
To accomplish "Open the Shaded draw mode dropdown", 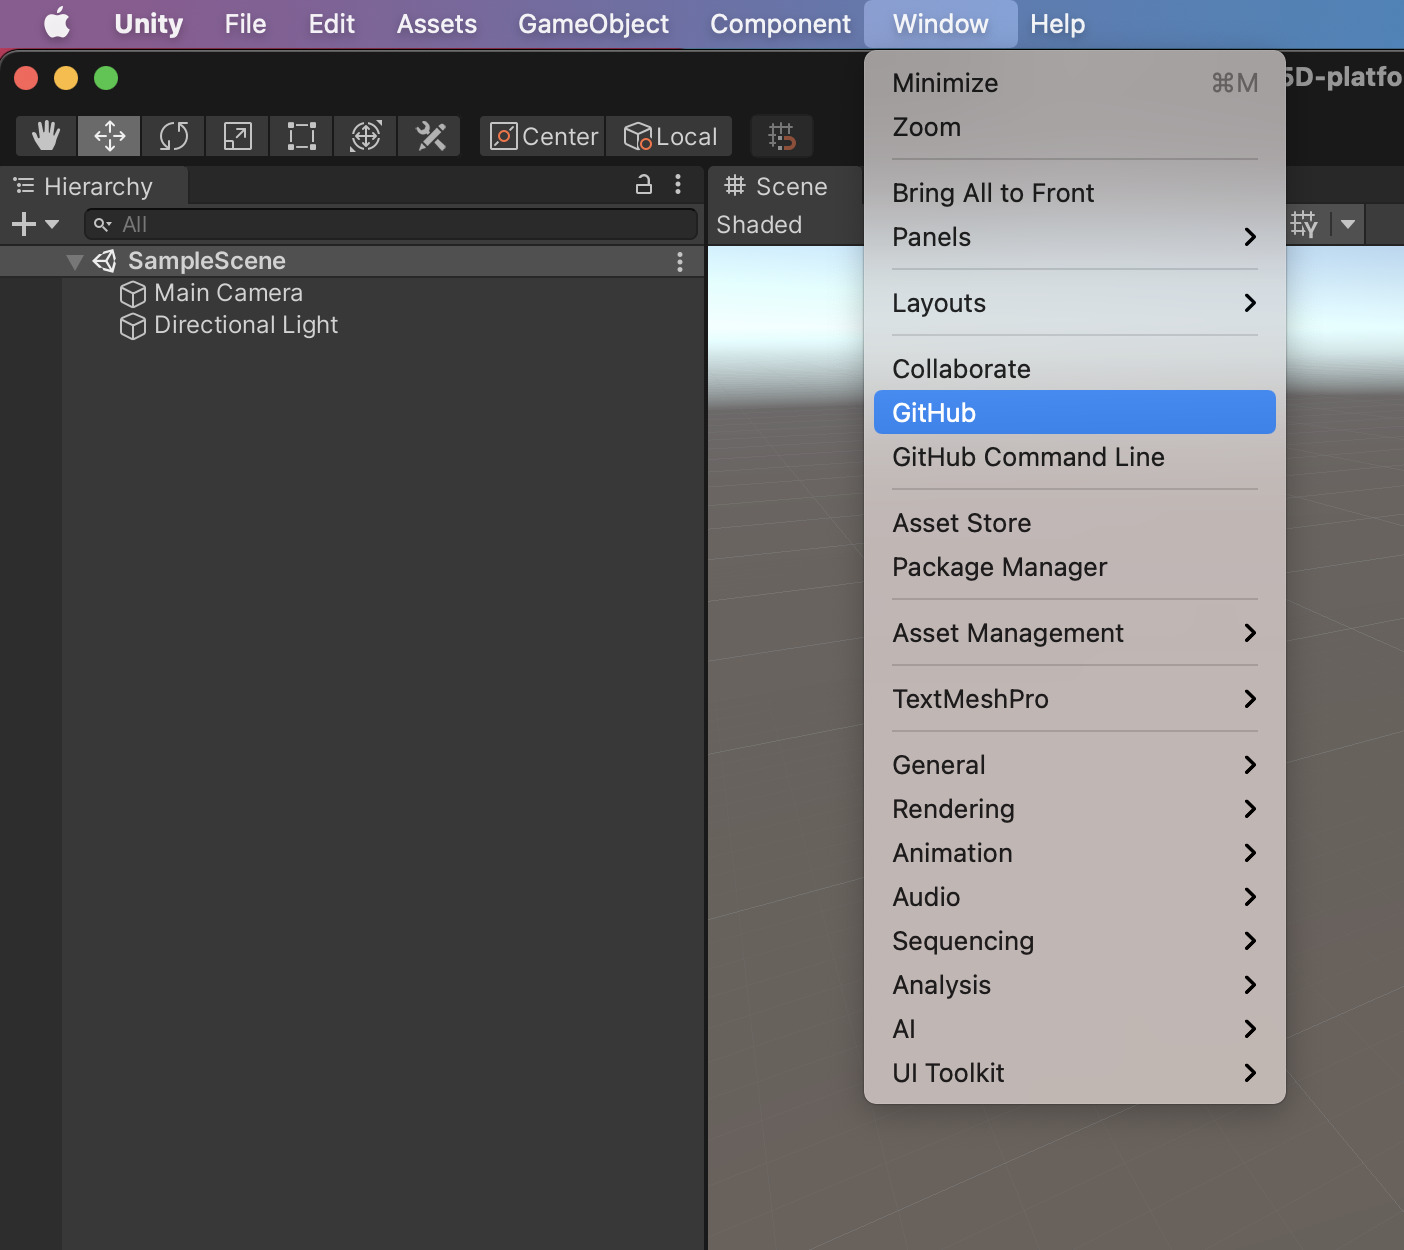I will [x=760, y=224].
